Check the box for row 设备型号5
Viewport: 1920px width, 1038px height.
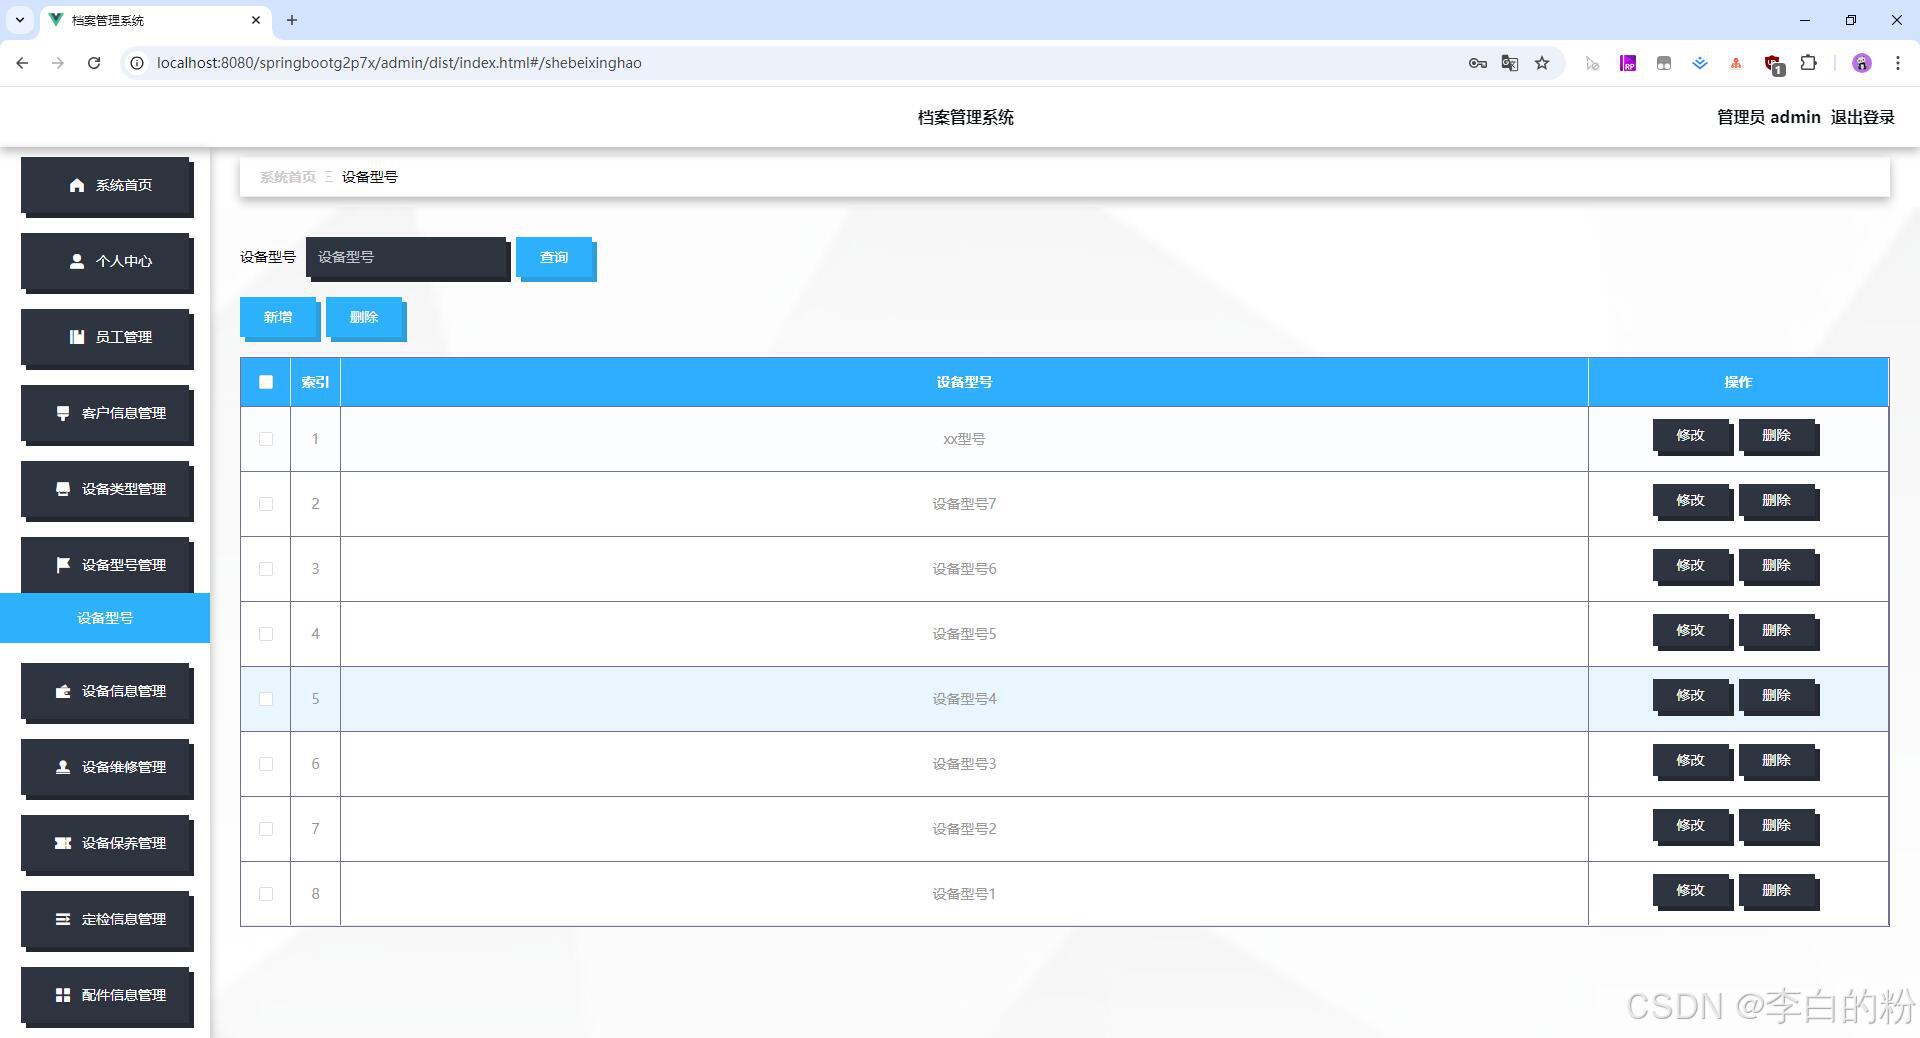click(x=266, y=634)
